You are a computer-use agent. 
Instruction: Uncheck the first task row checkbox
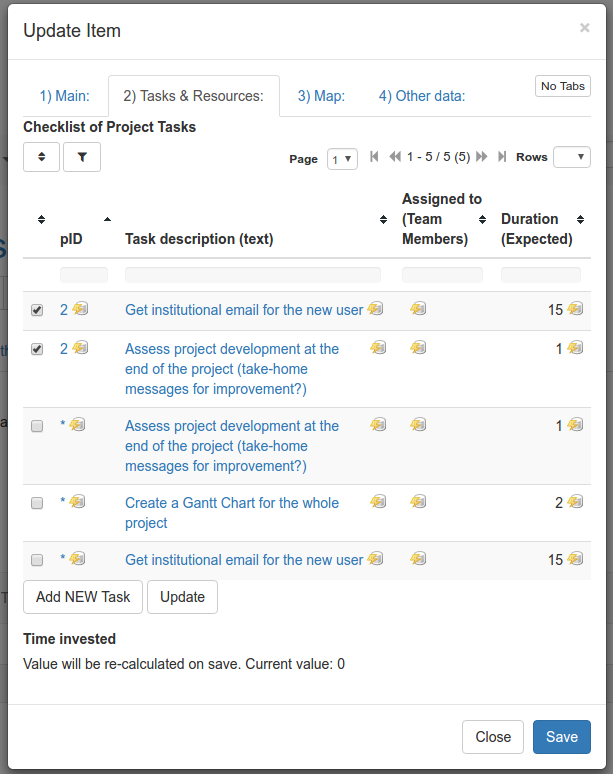tap(37, 310)
